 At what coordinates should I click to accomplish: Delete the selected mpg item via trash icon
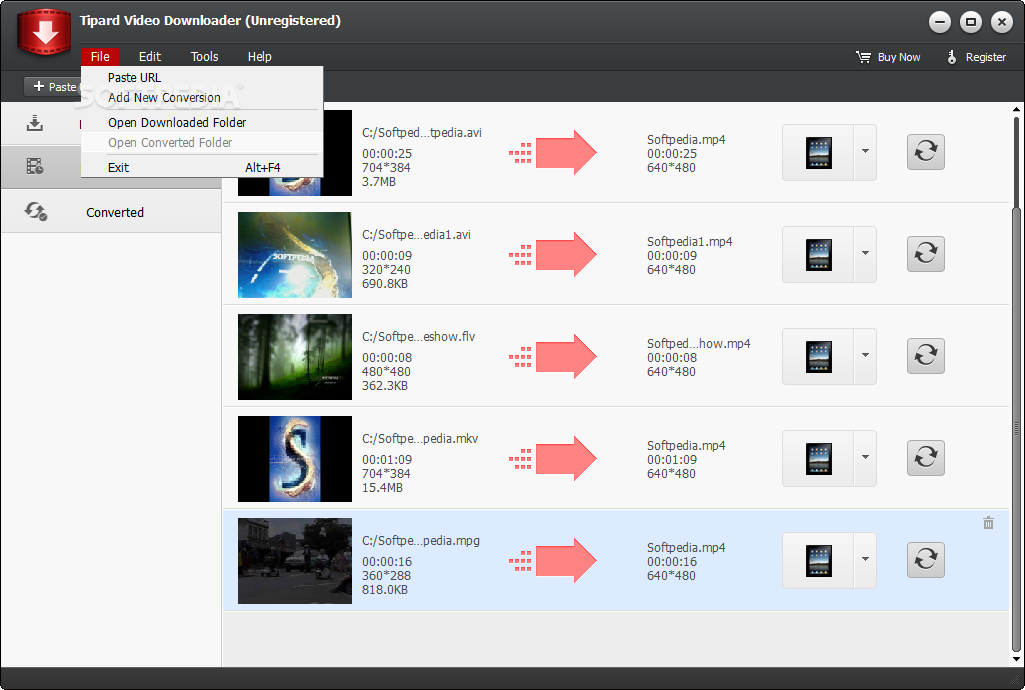pyautogui.click(x=988, y=523)
